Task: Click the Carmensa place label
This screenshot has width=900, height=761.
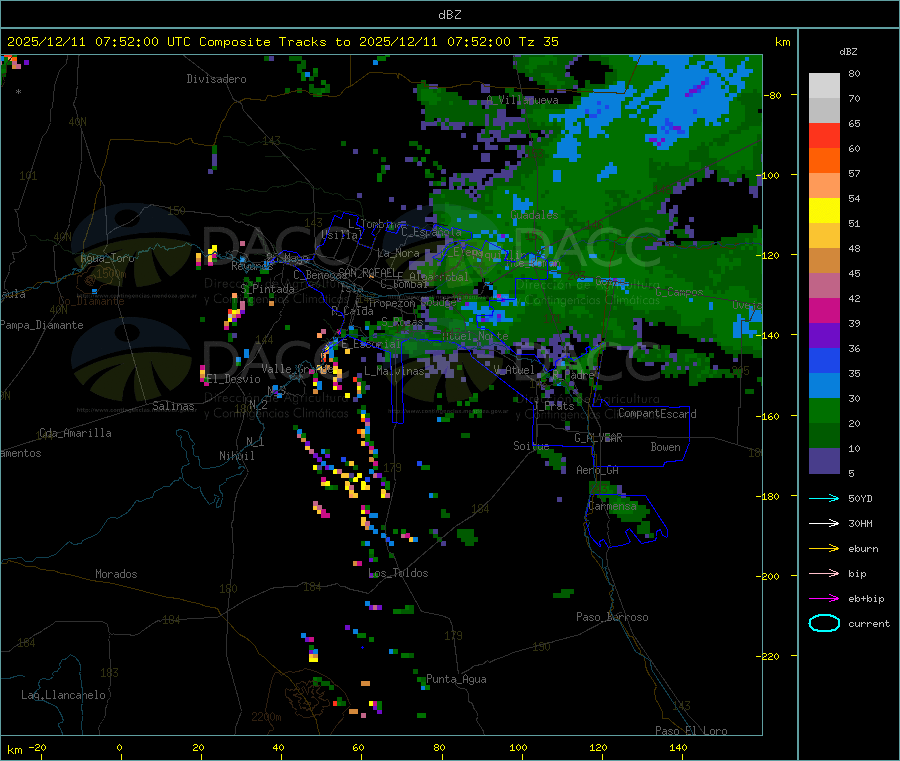Action: pos(612,506)
